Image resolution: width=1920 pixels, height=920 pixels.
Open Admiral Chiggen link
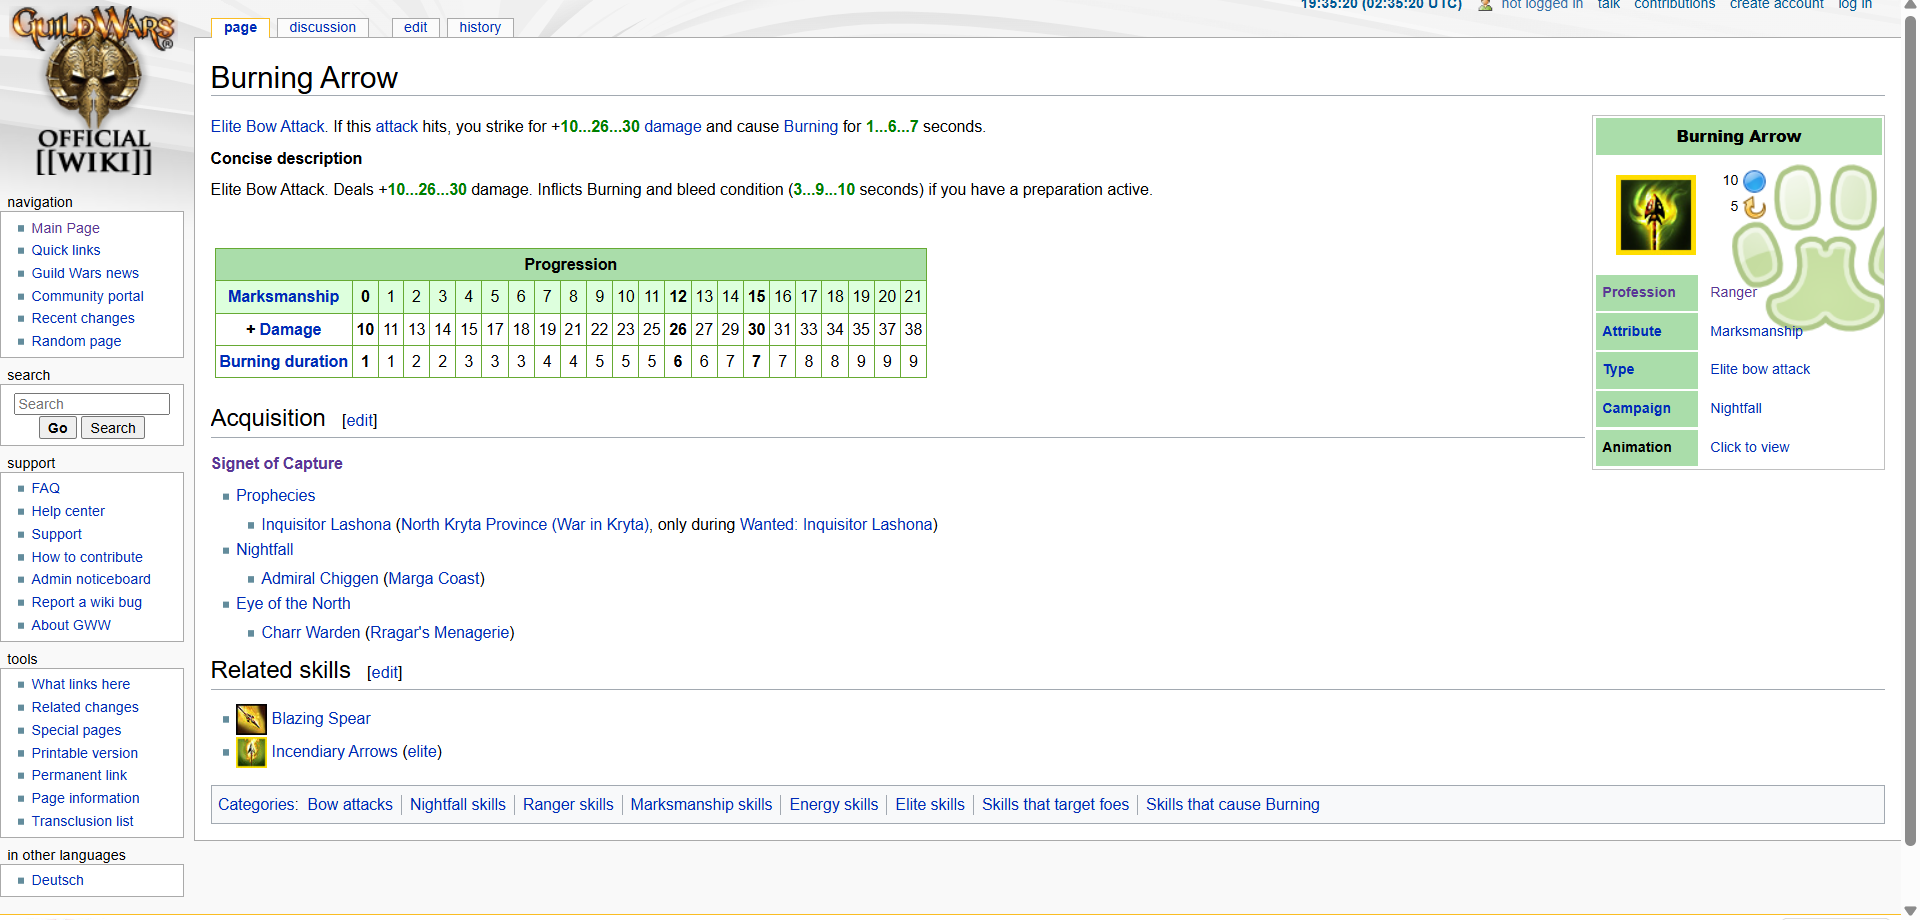[320, 578]
